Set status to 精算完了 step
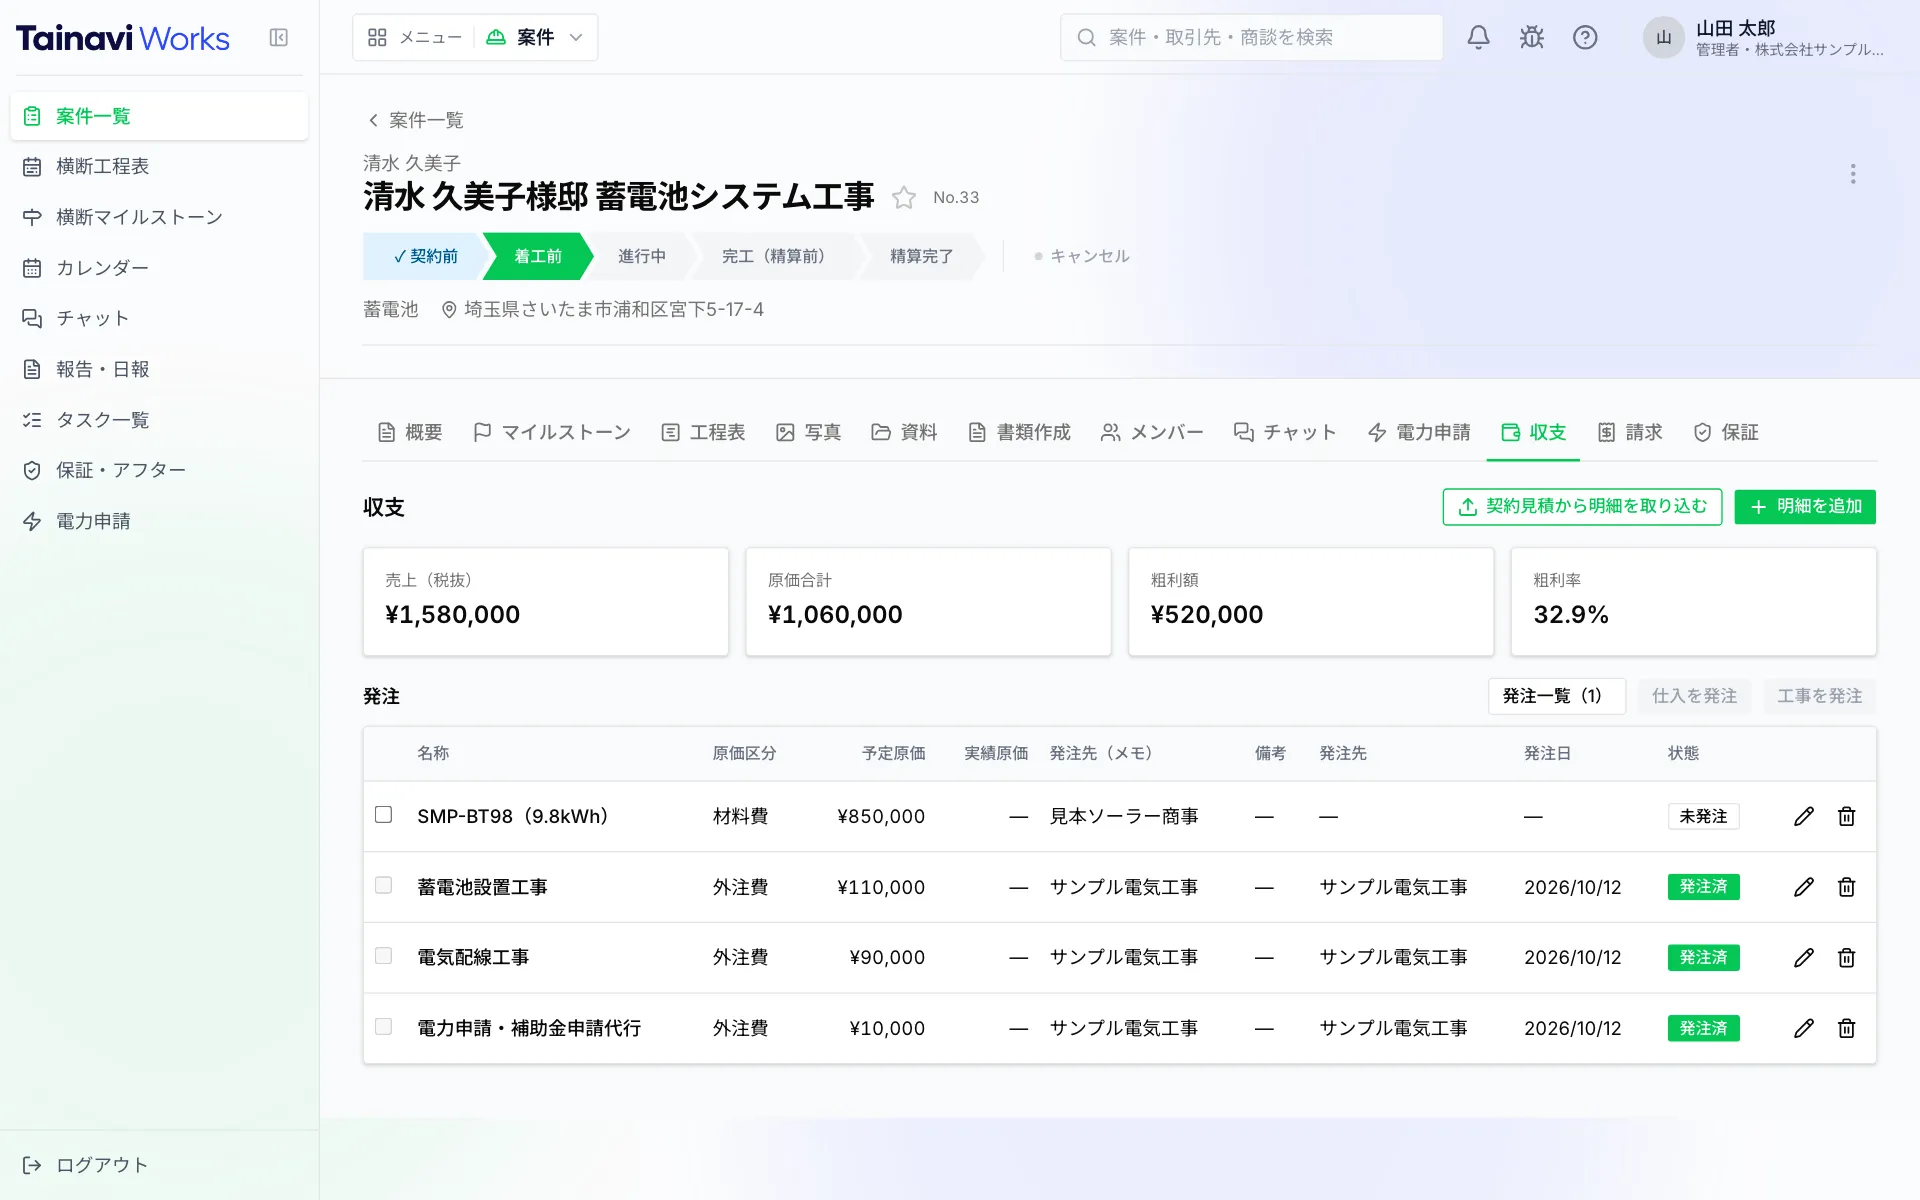The height and width of the screenshot is (1200, 1920). tap(922, 256)
